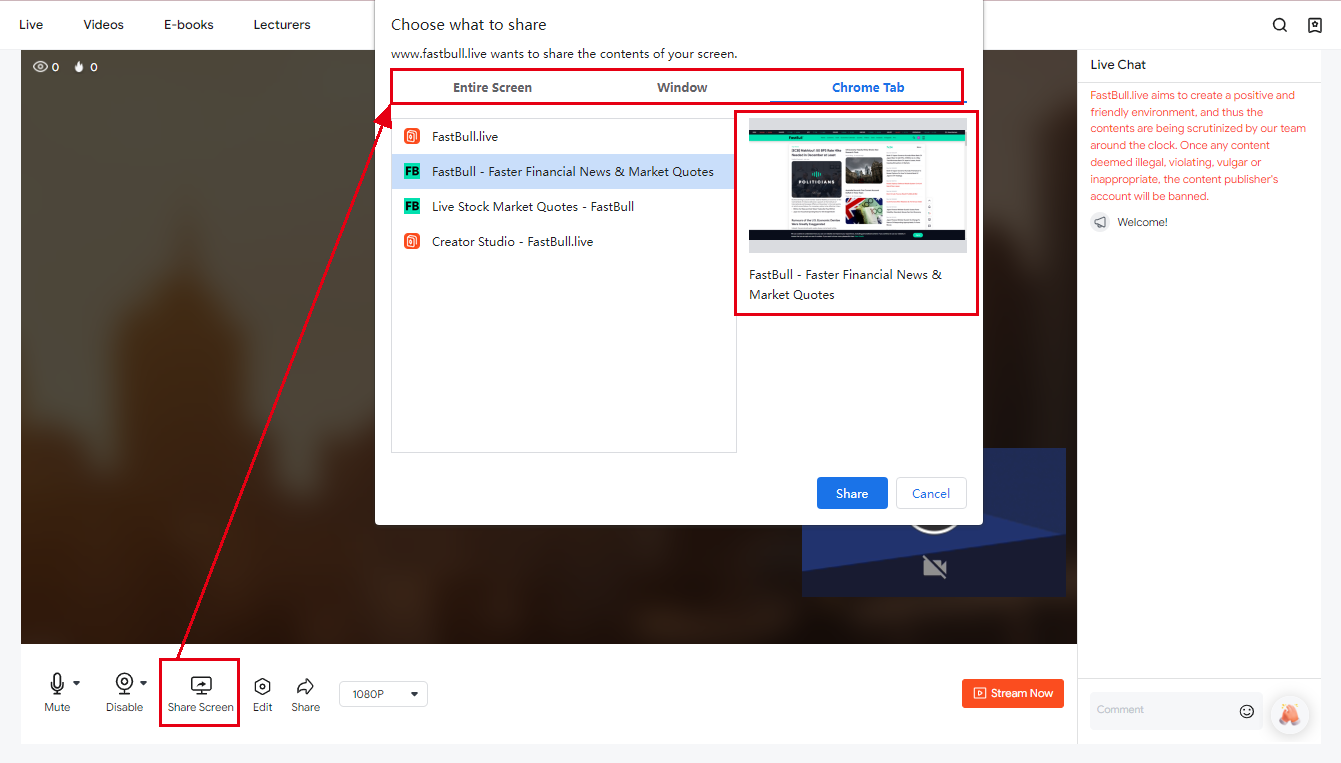Viewport: 1341px width, 763px height.
Task: Open the Lecturers menu item
Action: coord(282,25)
